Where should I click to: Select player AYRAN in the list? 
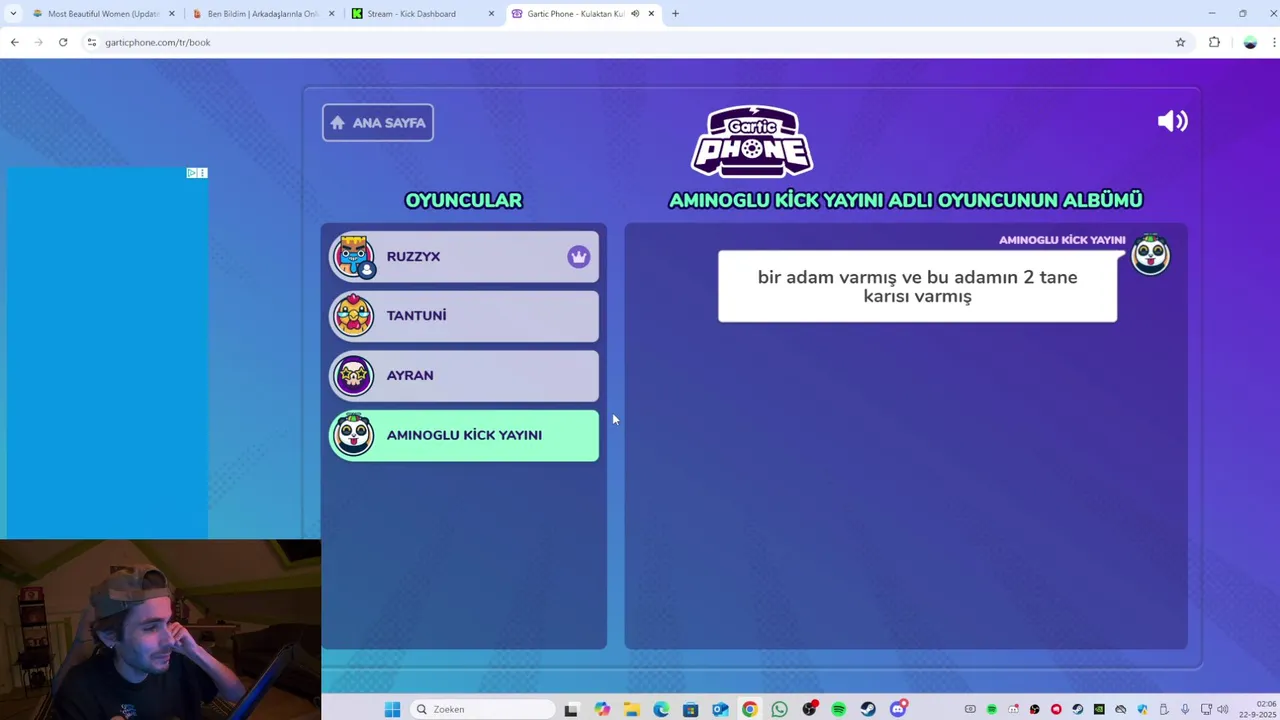click(465, 376)
